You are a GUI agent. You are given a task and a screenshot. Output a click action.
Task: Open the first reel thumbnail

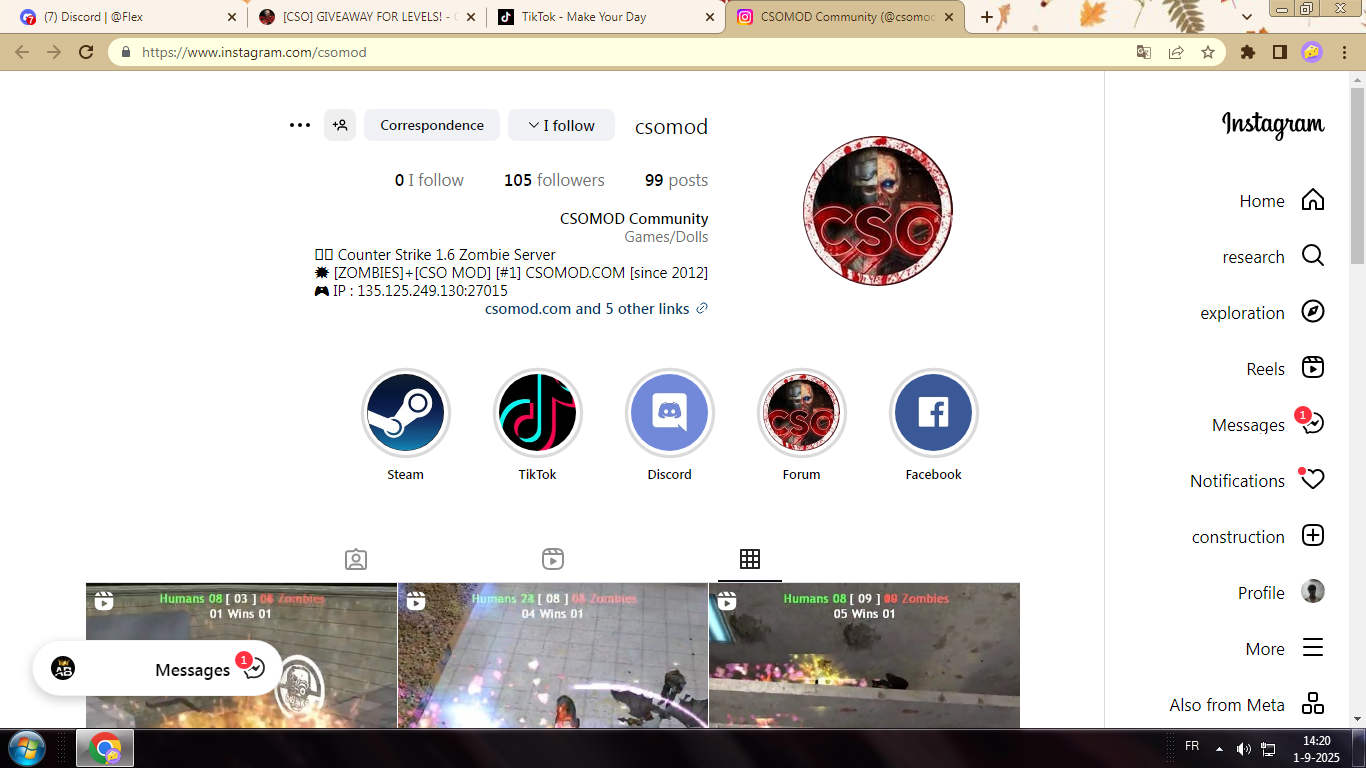click(241, 655)
